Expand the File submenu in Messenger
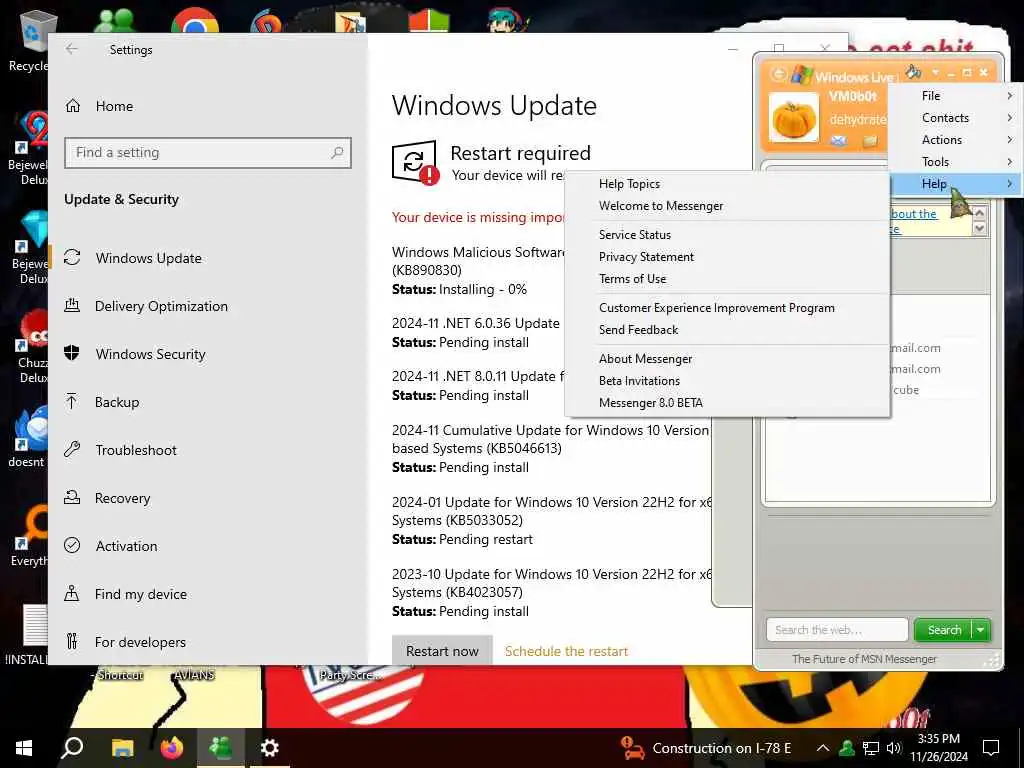The width and height of the screenshot is (1024, 768). click(x=953, y=95)
